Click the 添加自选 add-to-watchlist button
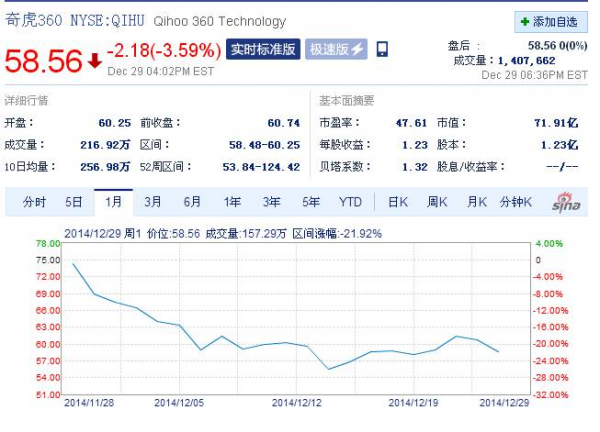The height and width of the screenshot is (432, 600). tap(551, 22)
